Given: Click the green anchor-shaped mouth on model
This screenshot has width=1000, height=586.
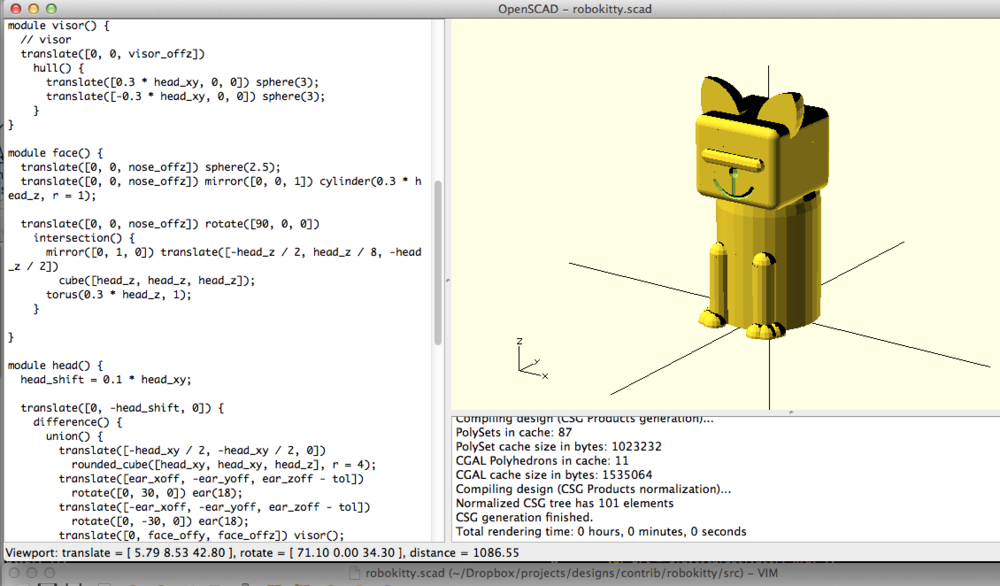Looking at the screenshot, I should click(x=733, y=186).
